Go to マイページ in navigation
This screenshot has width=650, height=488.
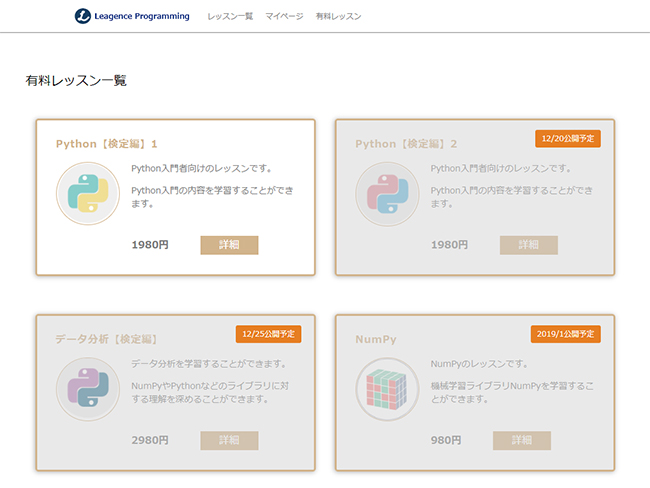[x=284, y=17]
